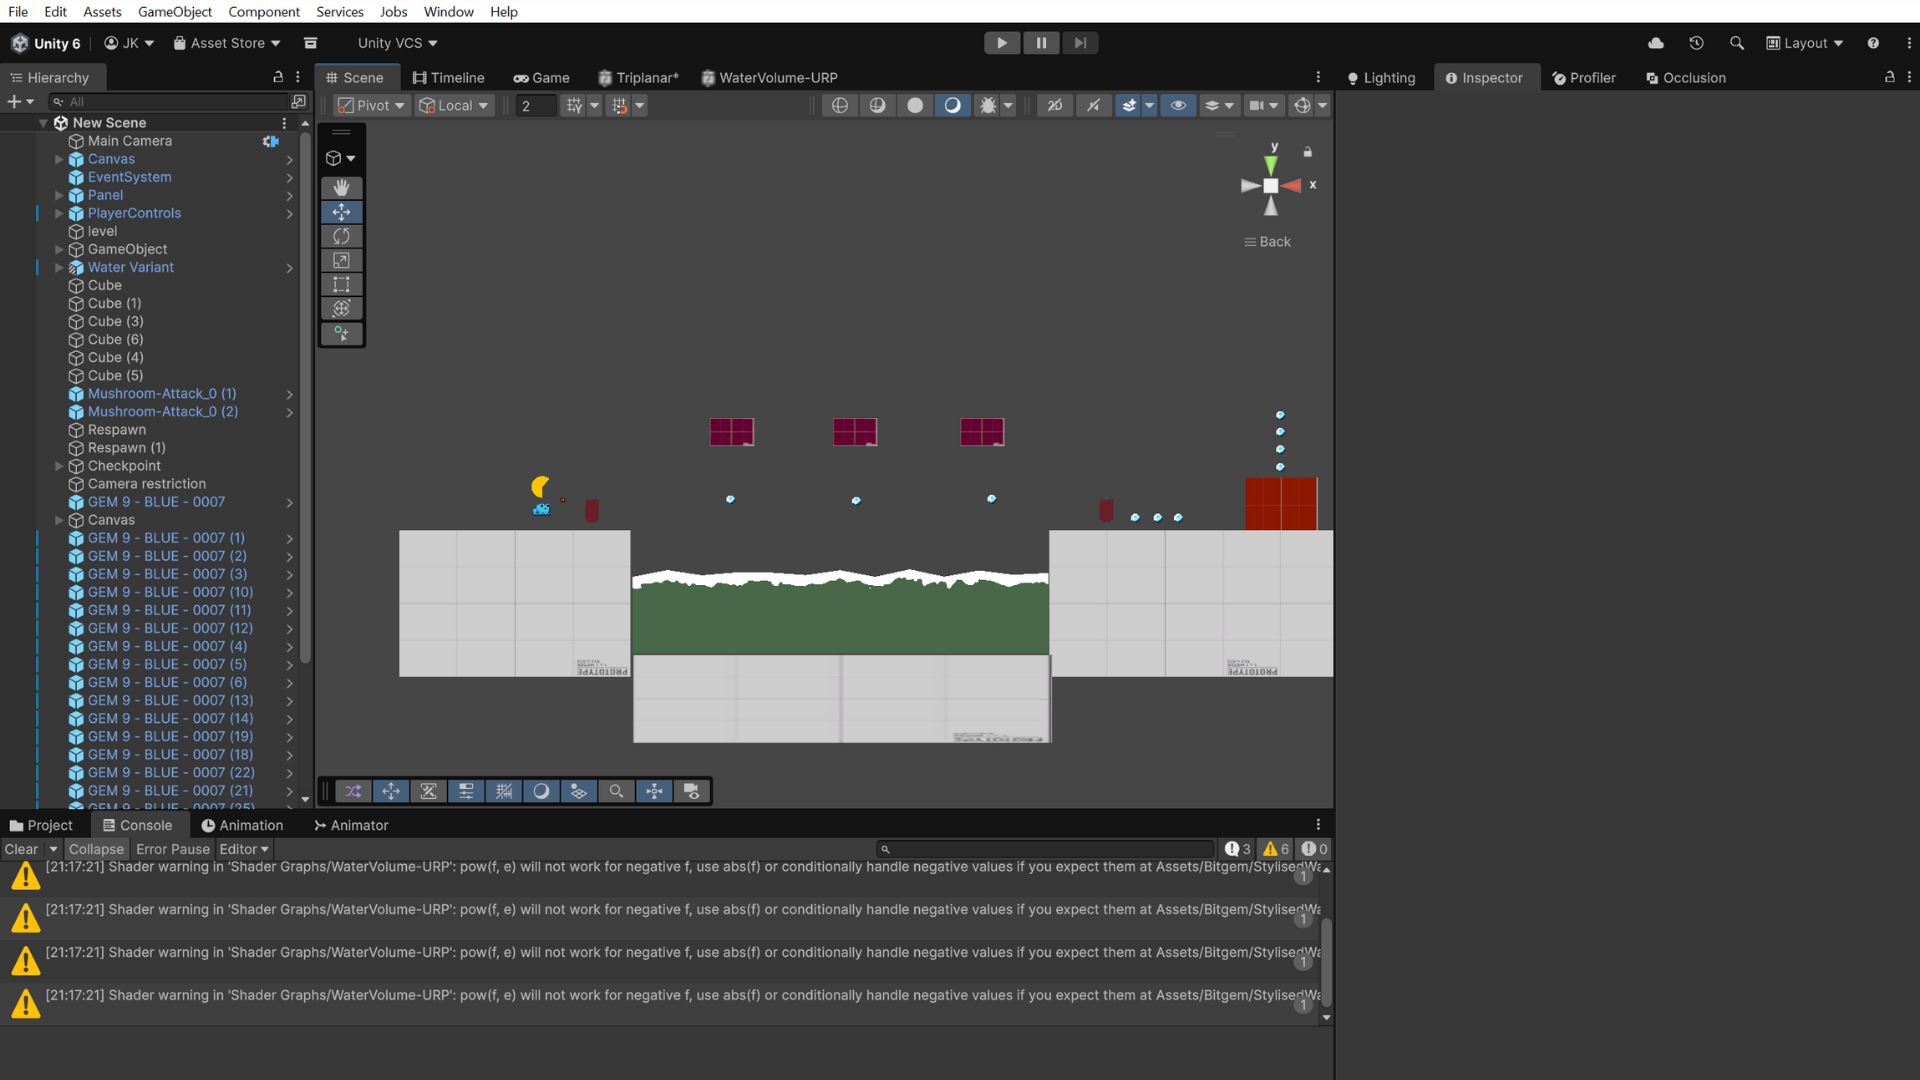Click the Console Clear button
Viewport: 1920px width, 1080px height.
[x=21, y=849]
